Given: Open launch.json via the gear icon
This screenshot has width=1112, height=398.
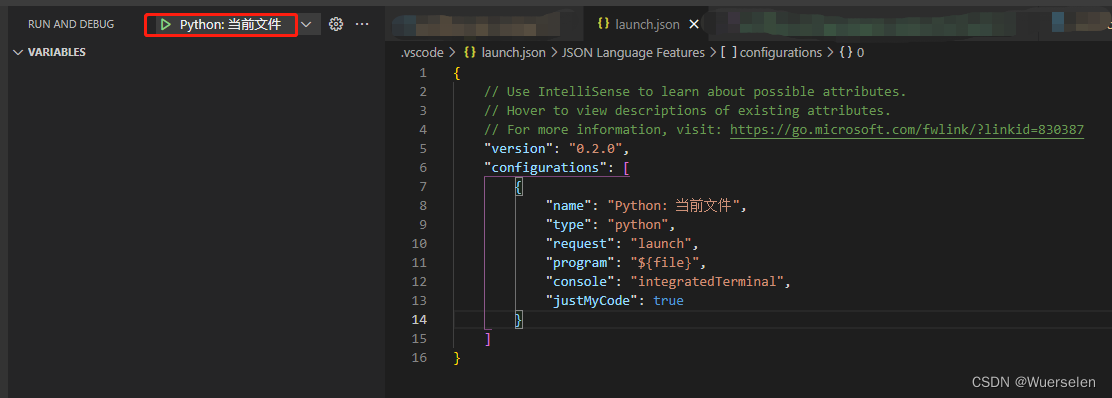Looking at the screenshot, I should pyautogui.click(x=336, y=24).
